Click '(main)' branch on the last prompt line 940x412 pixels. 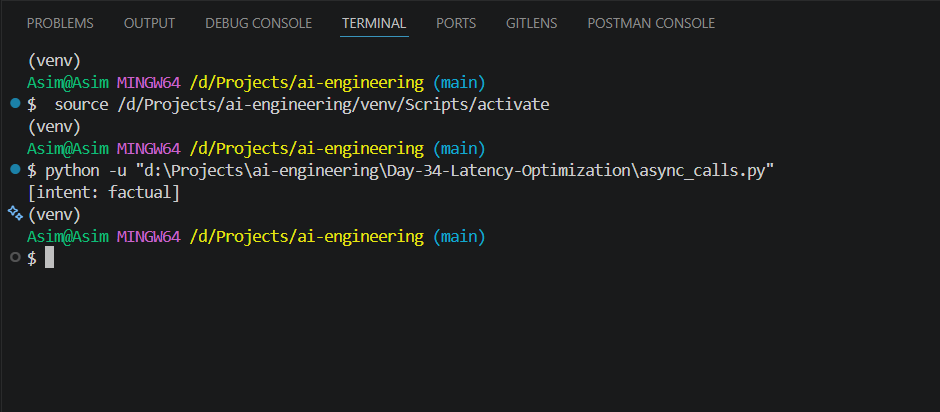459,237
